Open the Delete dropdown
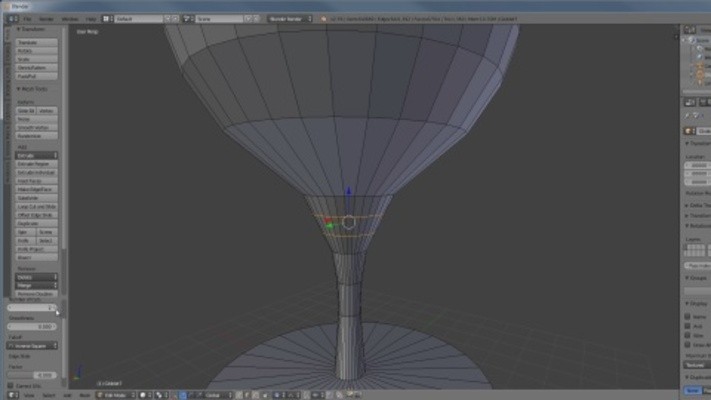 36,277
